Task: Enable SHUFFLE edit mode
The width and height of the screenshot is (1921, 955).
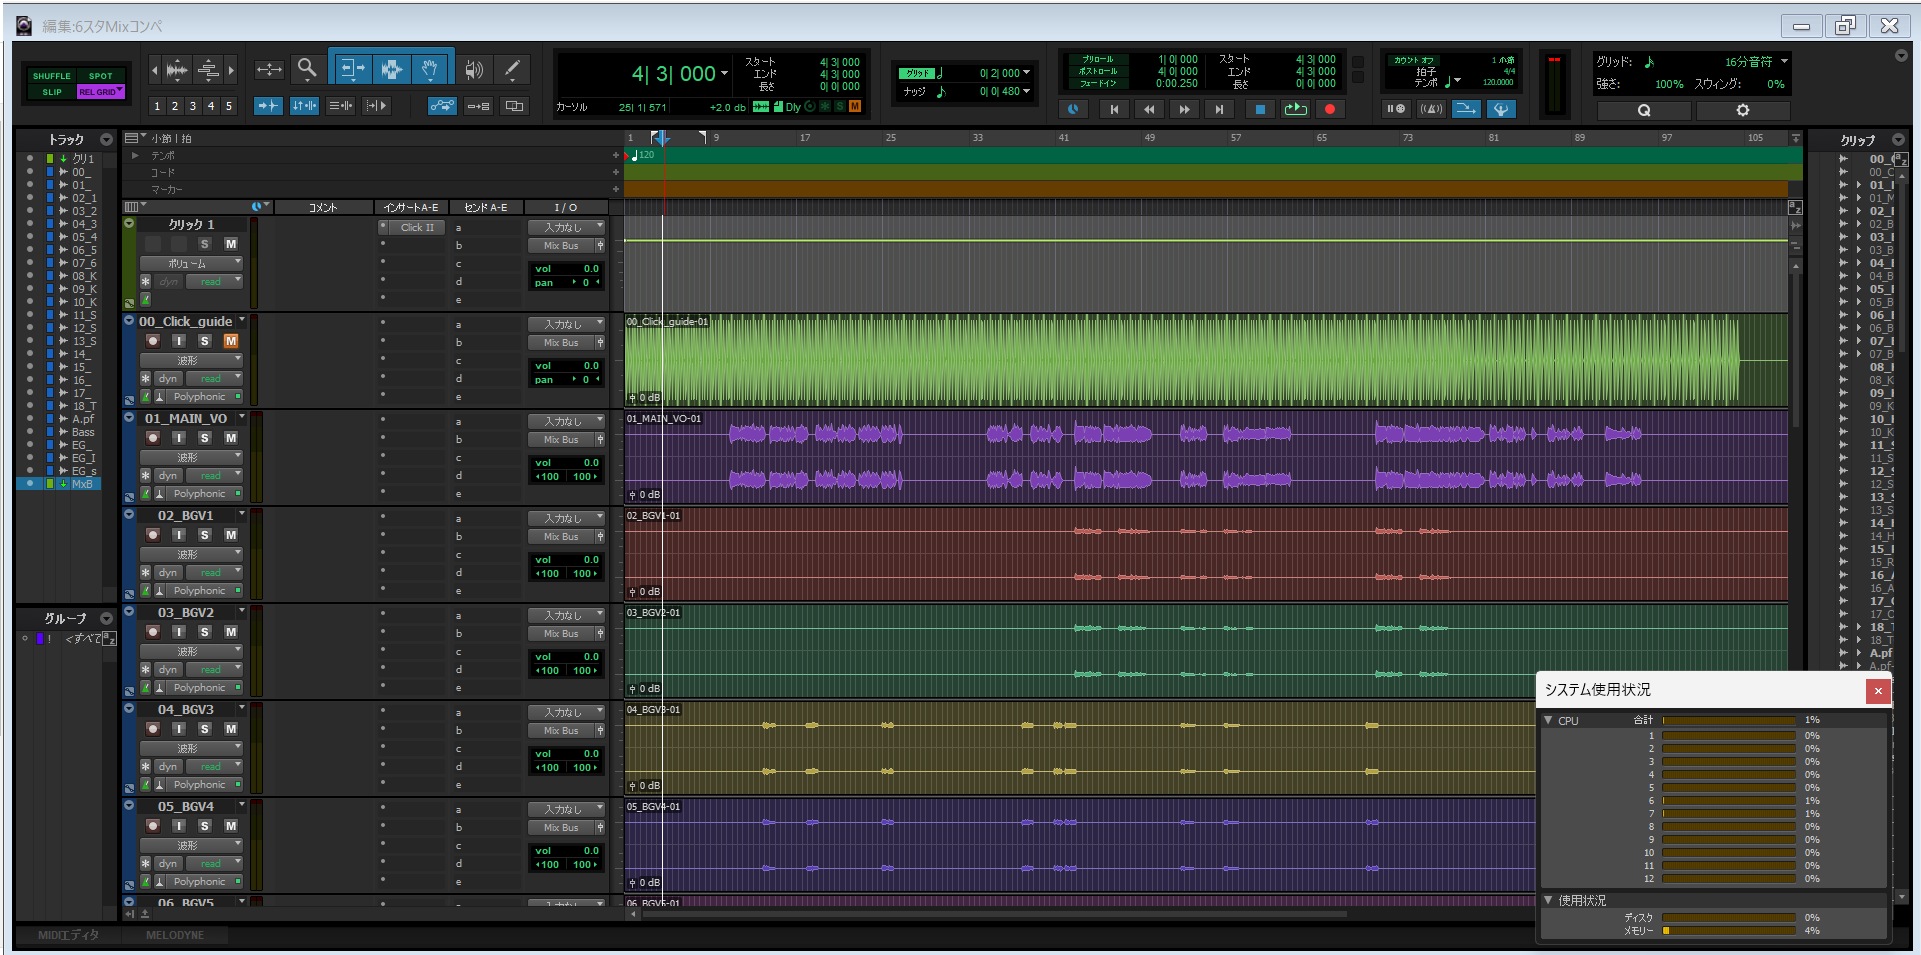Action: [x=51, y=76]
